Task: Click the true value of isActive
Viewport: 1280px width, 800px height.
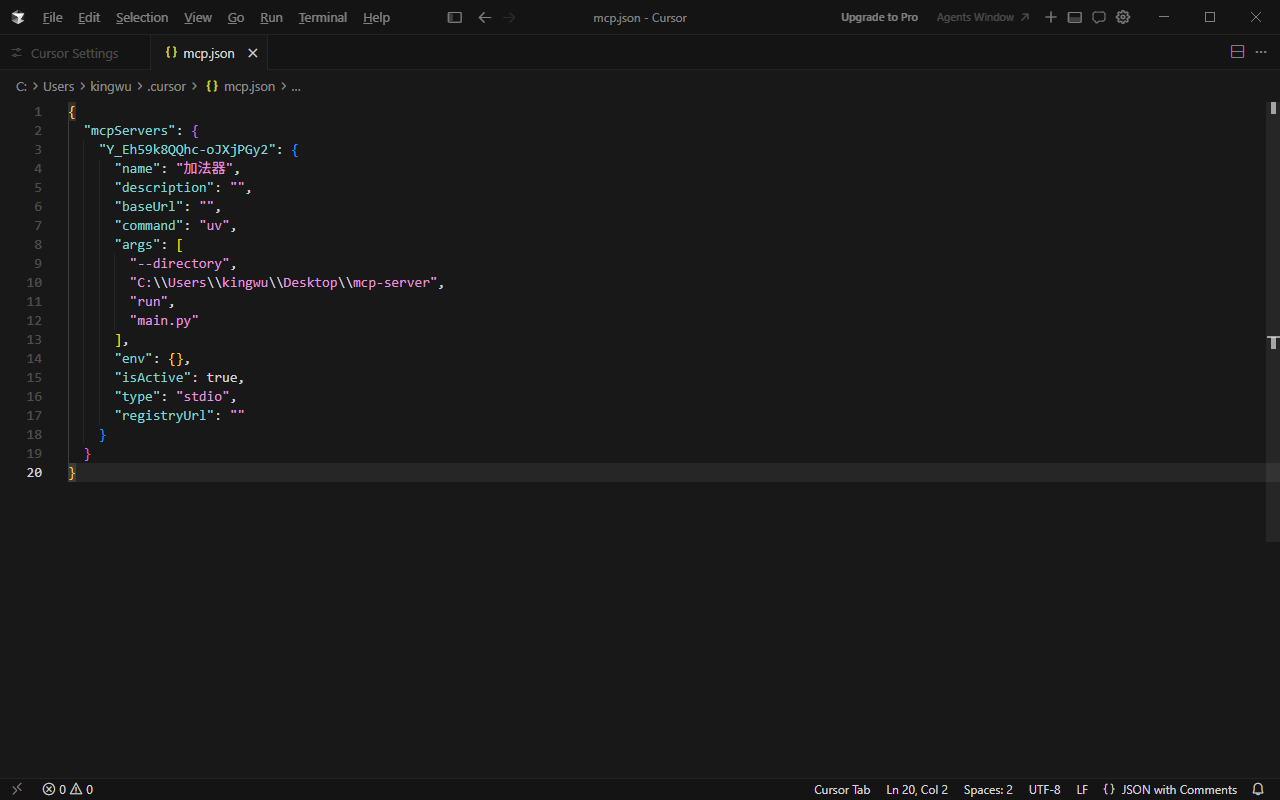Action: tap(222, 377)
